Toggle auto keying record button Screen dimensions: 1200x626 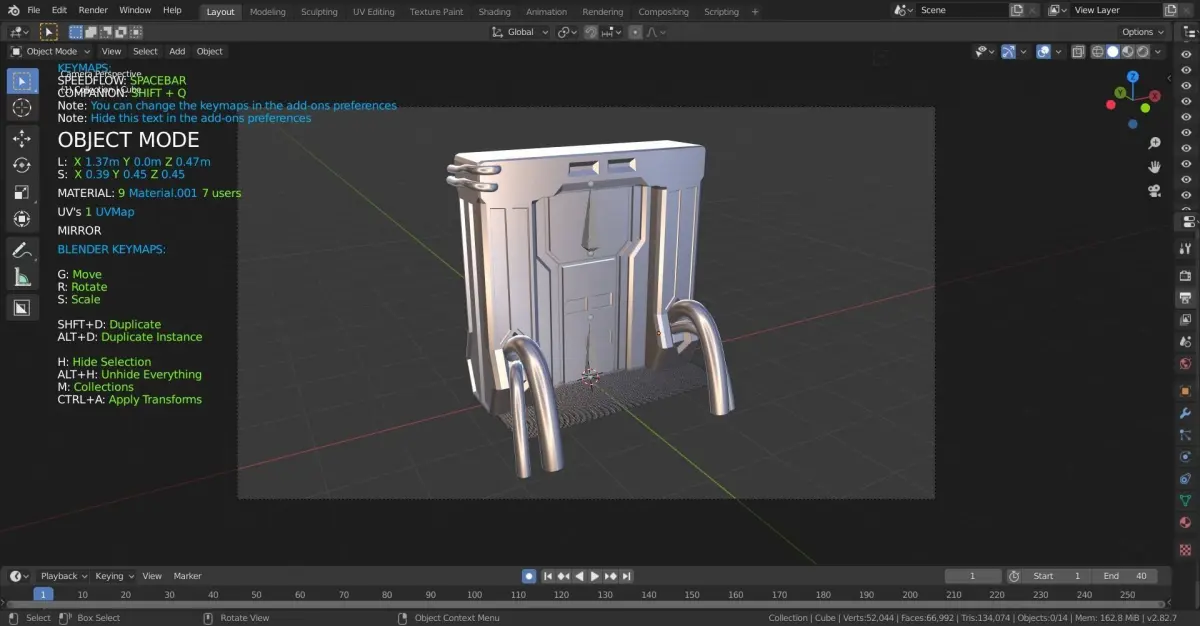pyautogui.click(x=528, y=576)
